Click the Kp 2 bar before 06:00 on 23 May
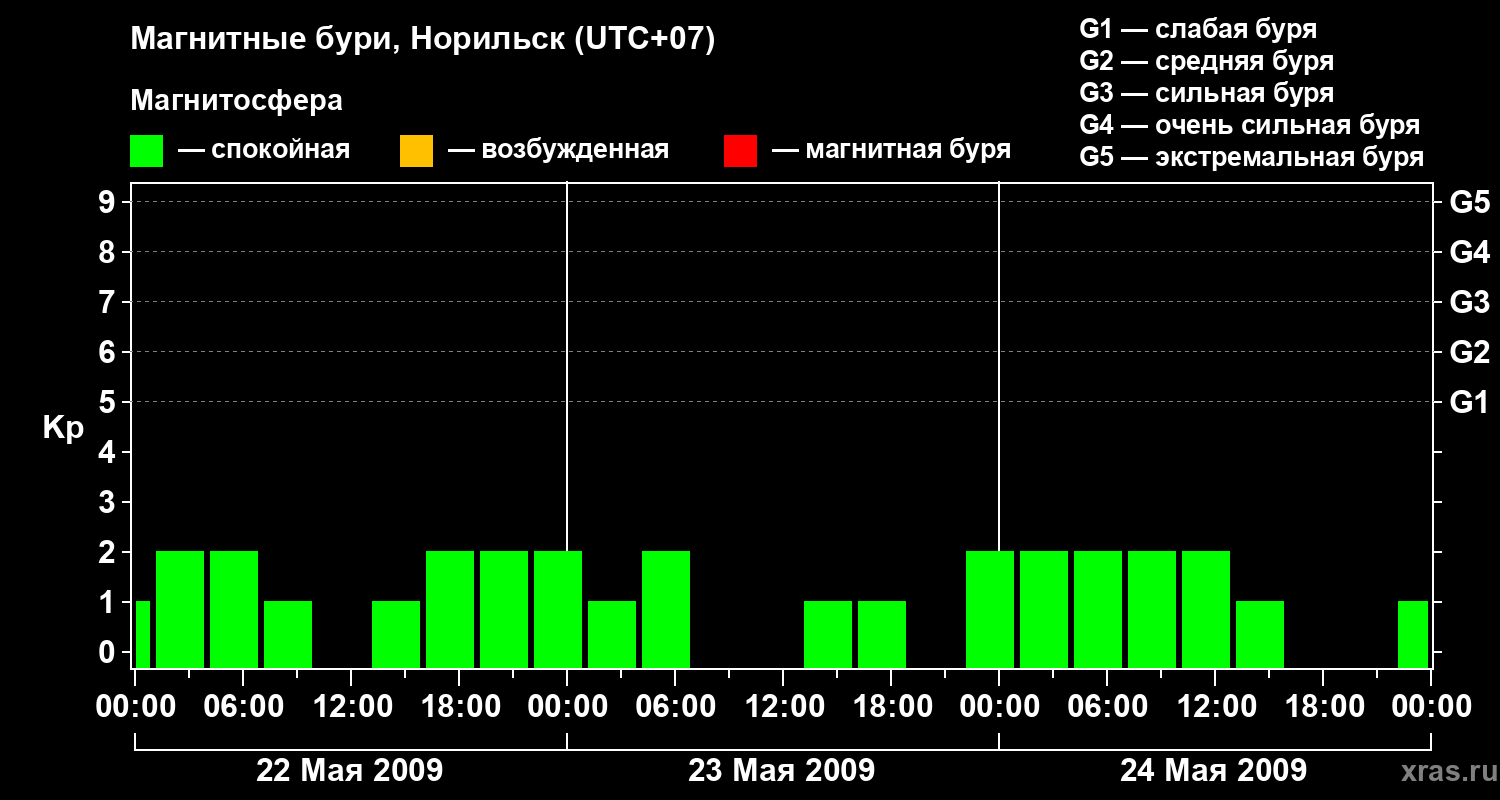Image resolution: width=1500 pixels, height=800 pixels. click(x=666, y=609)
